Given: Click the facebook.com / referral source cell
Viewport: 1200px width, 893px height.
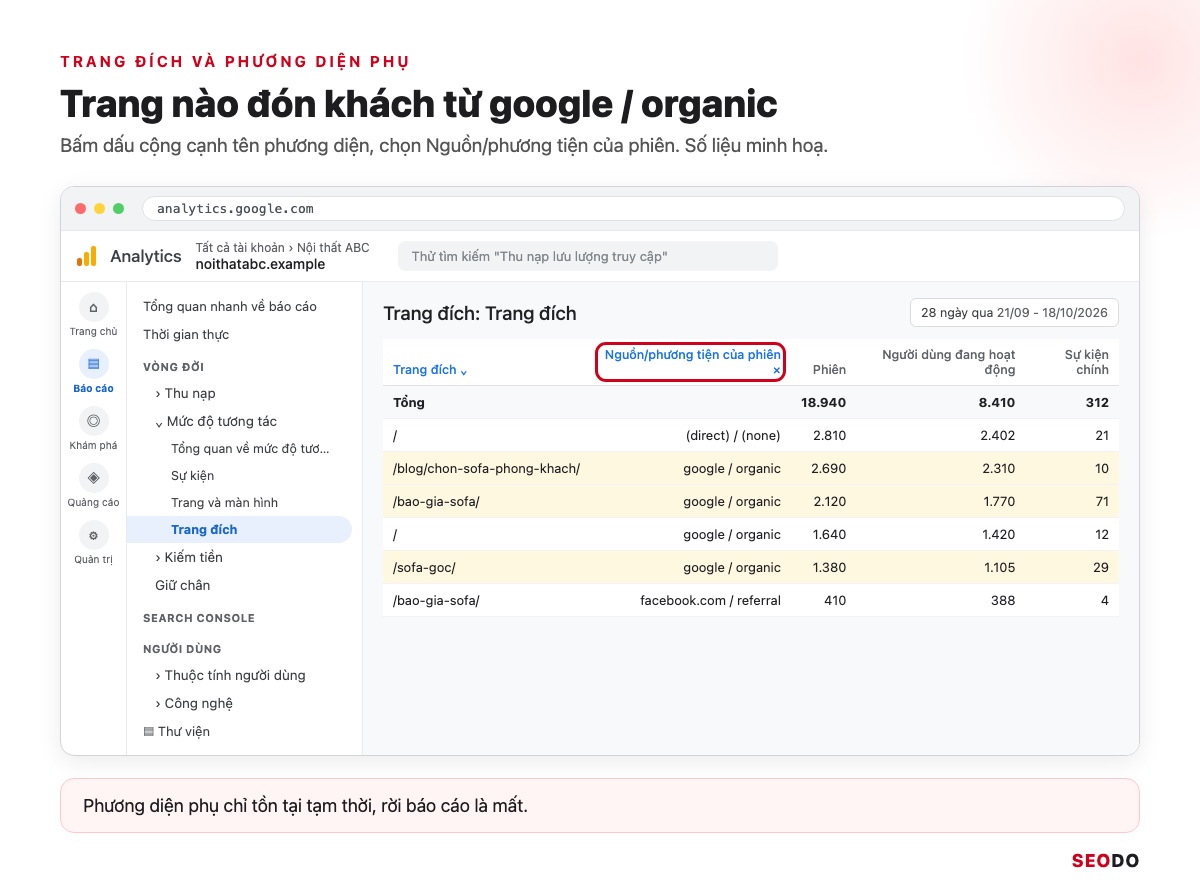Looking at the screenshot, I should [711, 600].
